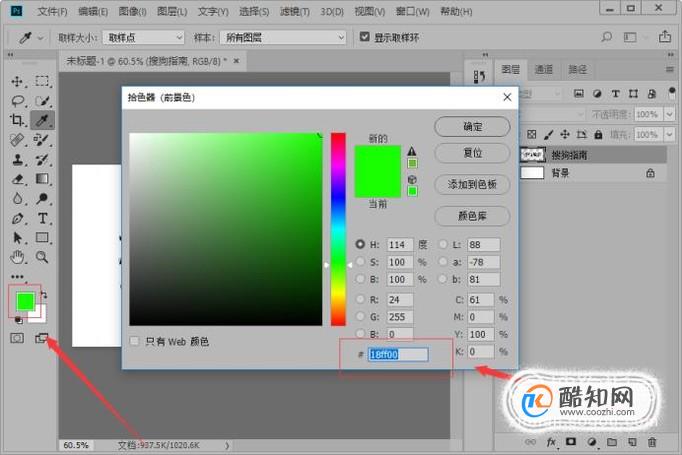This screenshot has width=682, height=455.
Task: Open the Edit Toolbar three-dots menu
Action: 17,277
